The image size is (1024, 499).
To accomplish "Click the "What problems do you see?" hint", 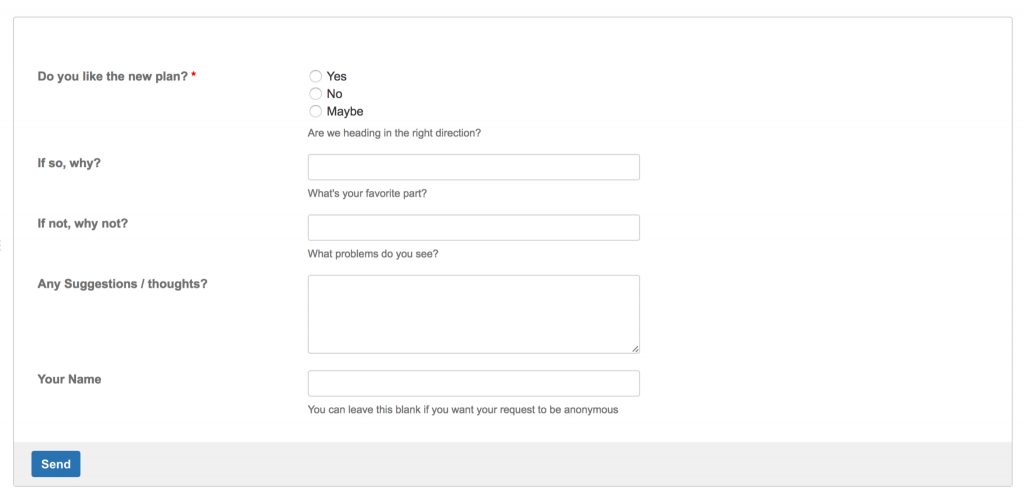I will click(x=373, y=253).
